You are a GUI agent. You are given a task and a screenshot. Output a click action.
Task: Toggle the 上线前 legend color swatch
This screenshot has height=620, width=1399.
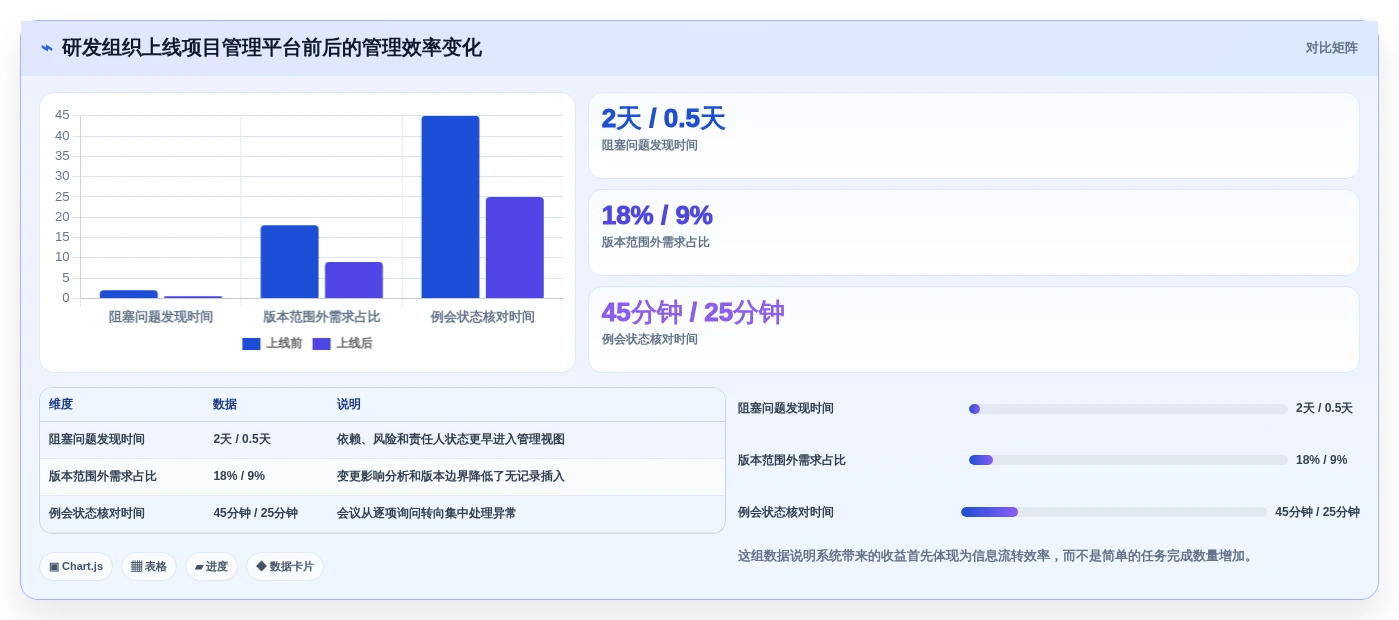pos(251,344)
